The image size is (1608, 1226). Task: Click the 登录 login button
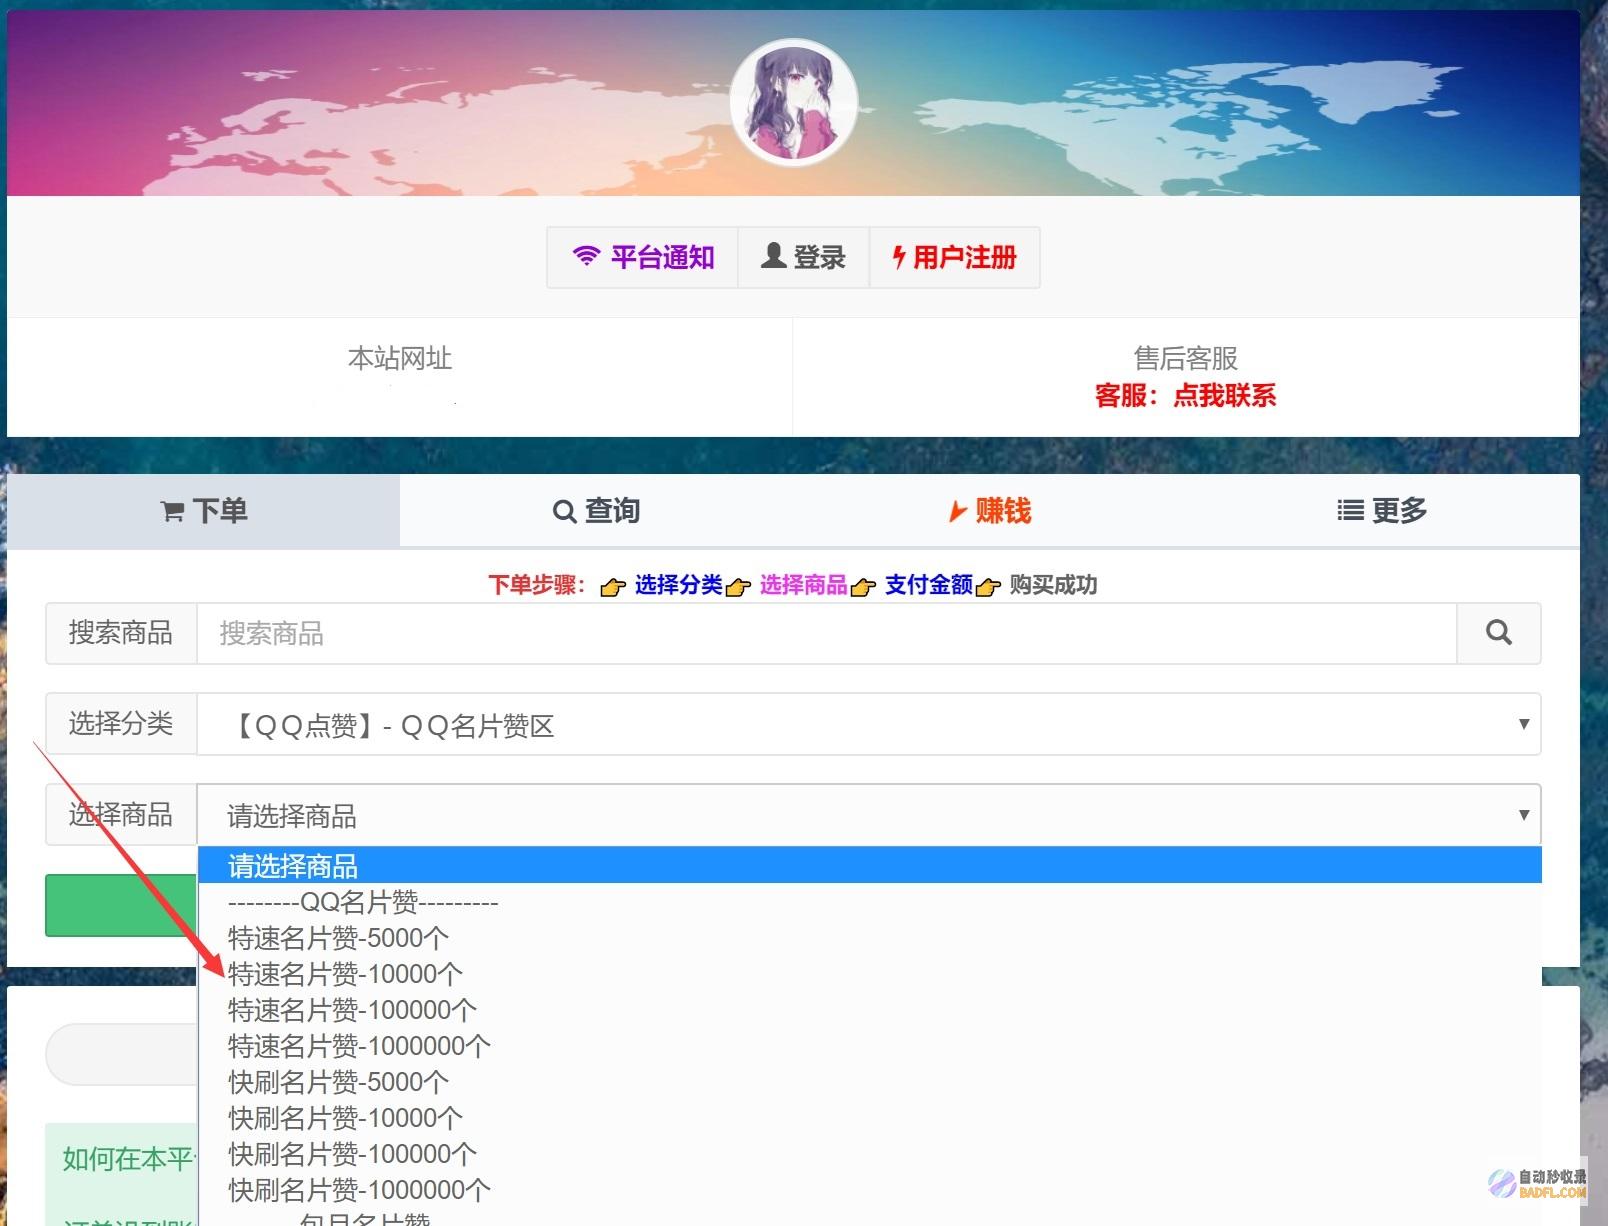803,258
